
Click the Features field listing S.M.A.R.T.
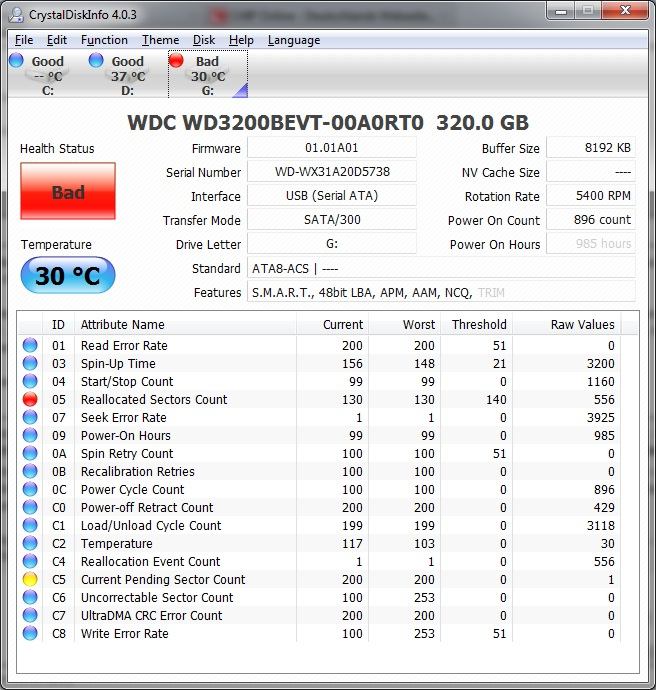441,292
